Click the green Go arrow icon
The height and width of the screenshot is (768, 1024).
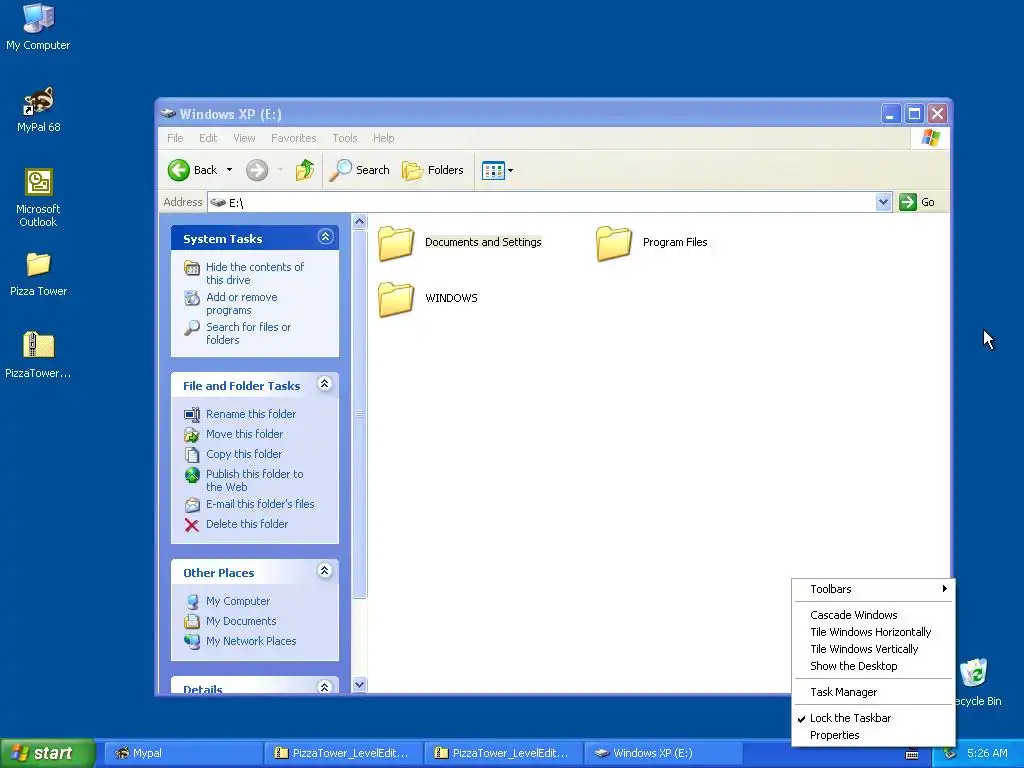click(908, 202)
